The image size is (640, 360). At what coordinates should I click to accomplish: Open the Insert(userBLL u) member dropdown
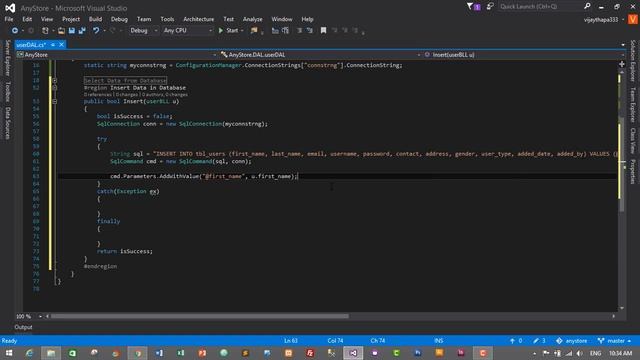524,55
